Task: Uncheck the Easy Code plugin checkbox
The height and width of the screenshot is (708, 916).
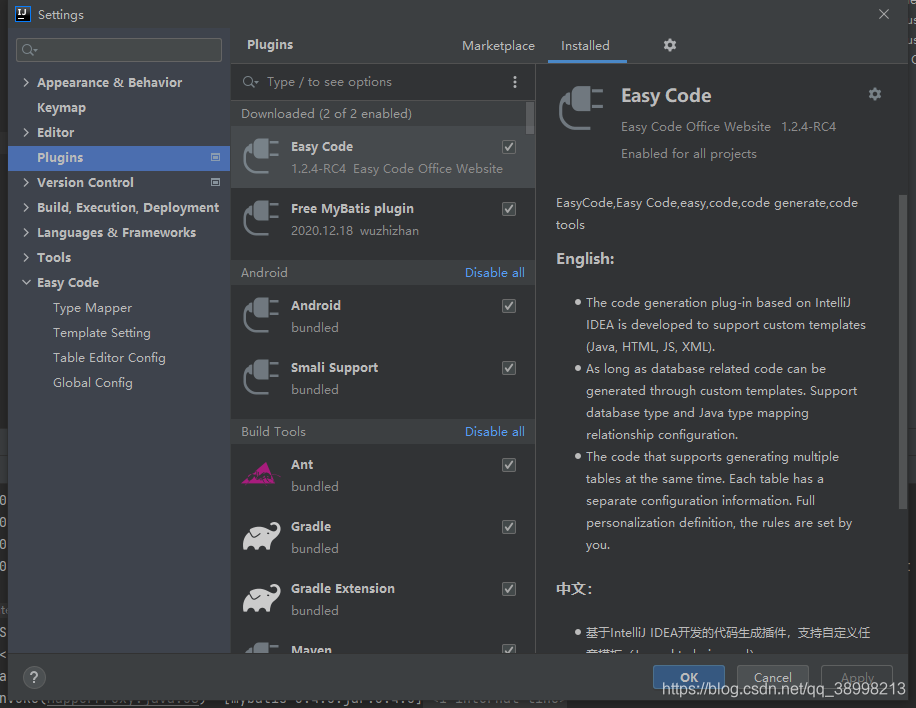Action: point(509,147)
